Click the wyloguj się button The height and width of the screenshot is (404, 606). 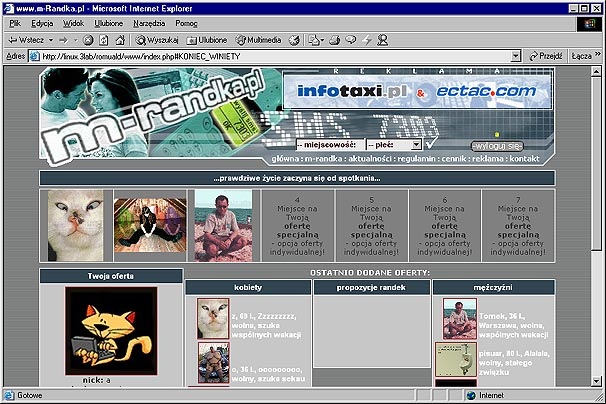496,145
